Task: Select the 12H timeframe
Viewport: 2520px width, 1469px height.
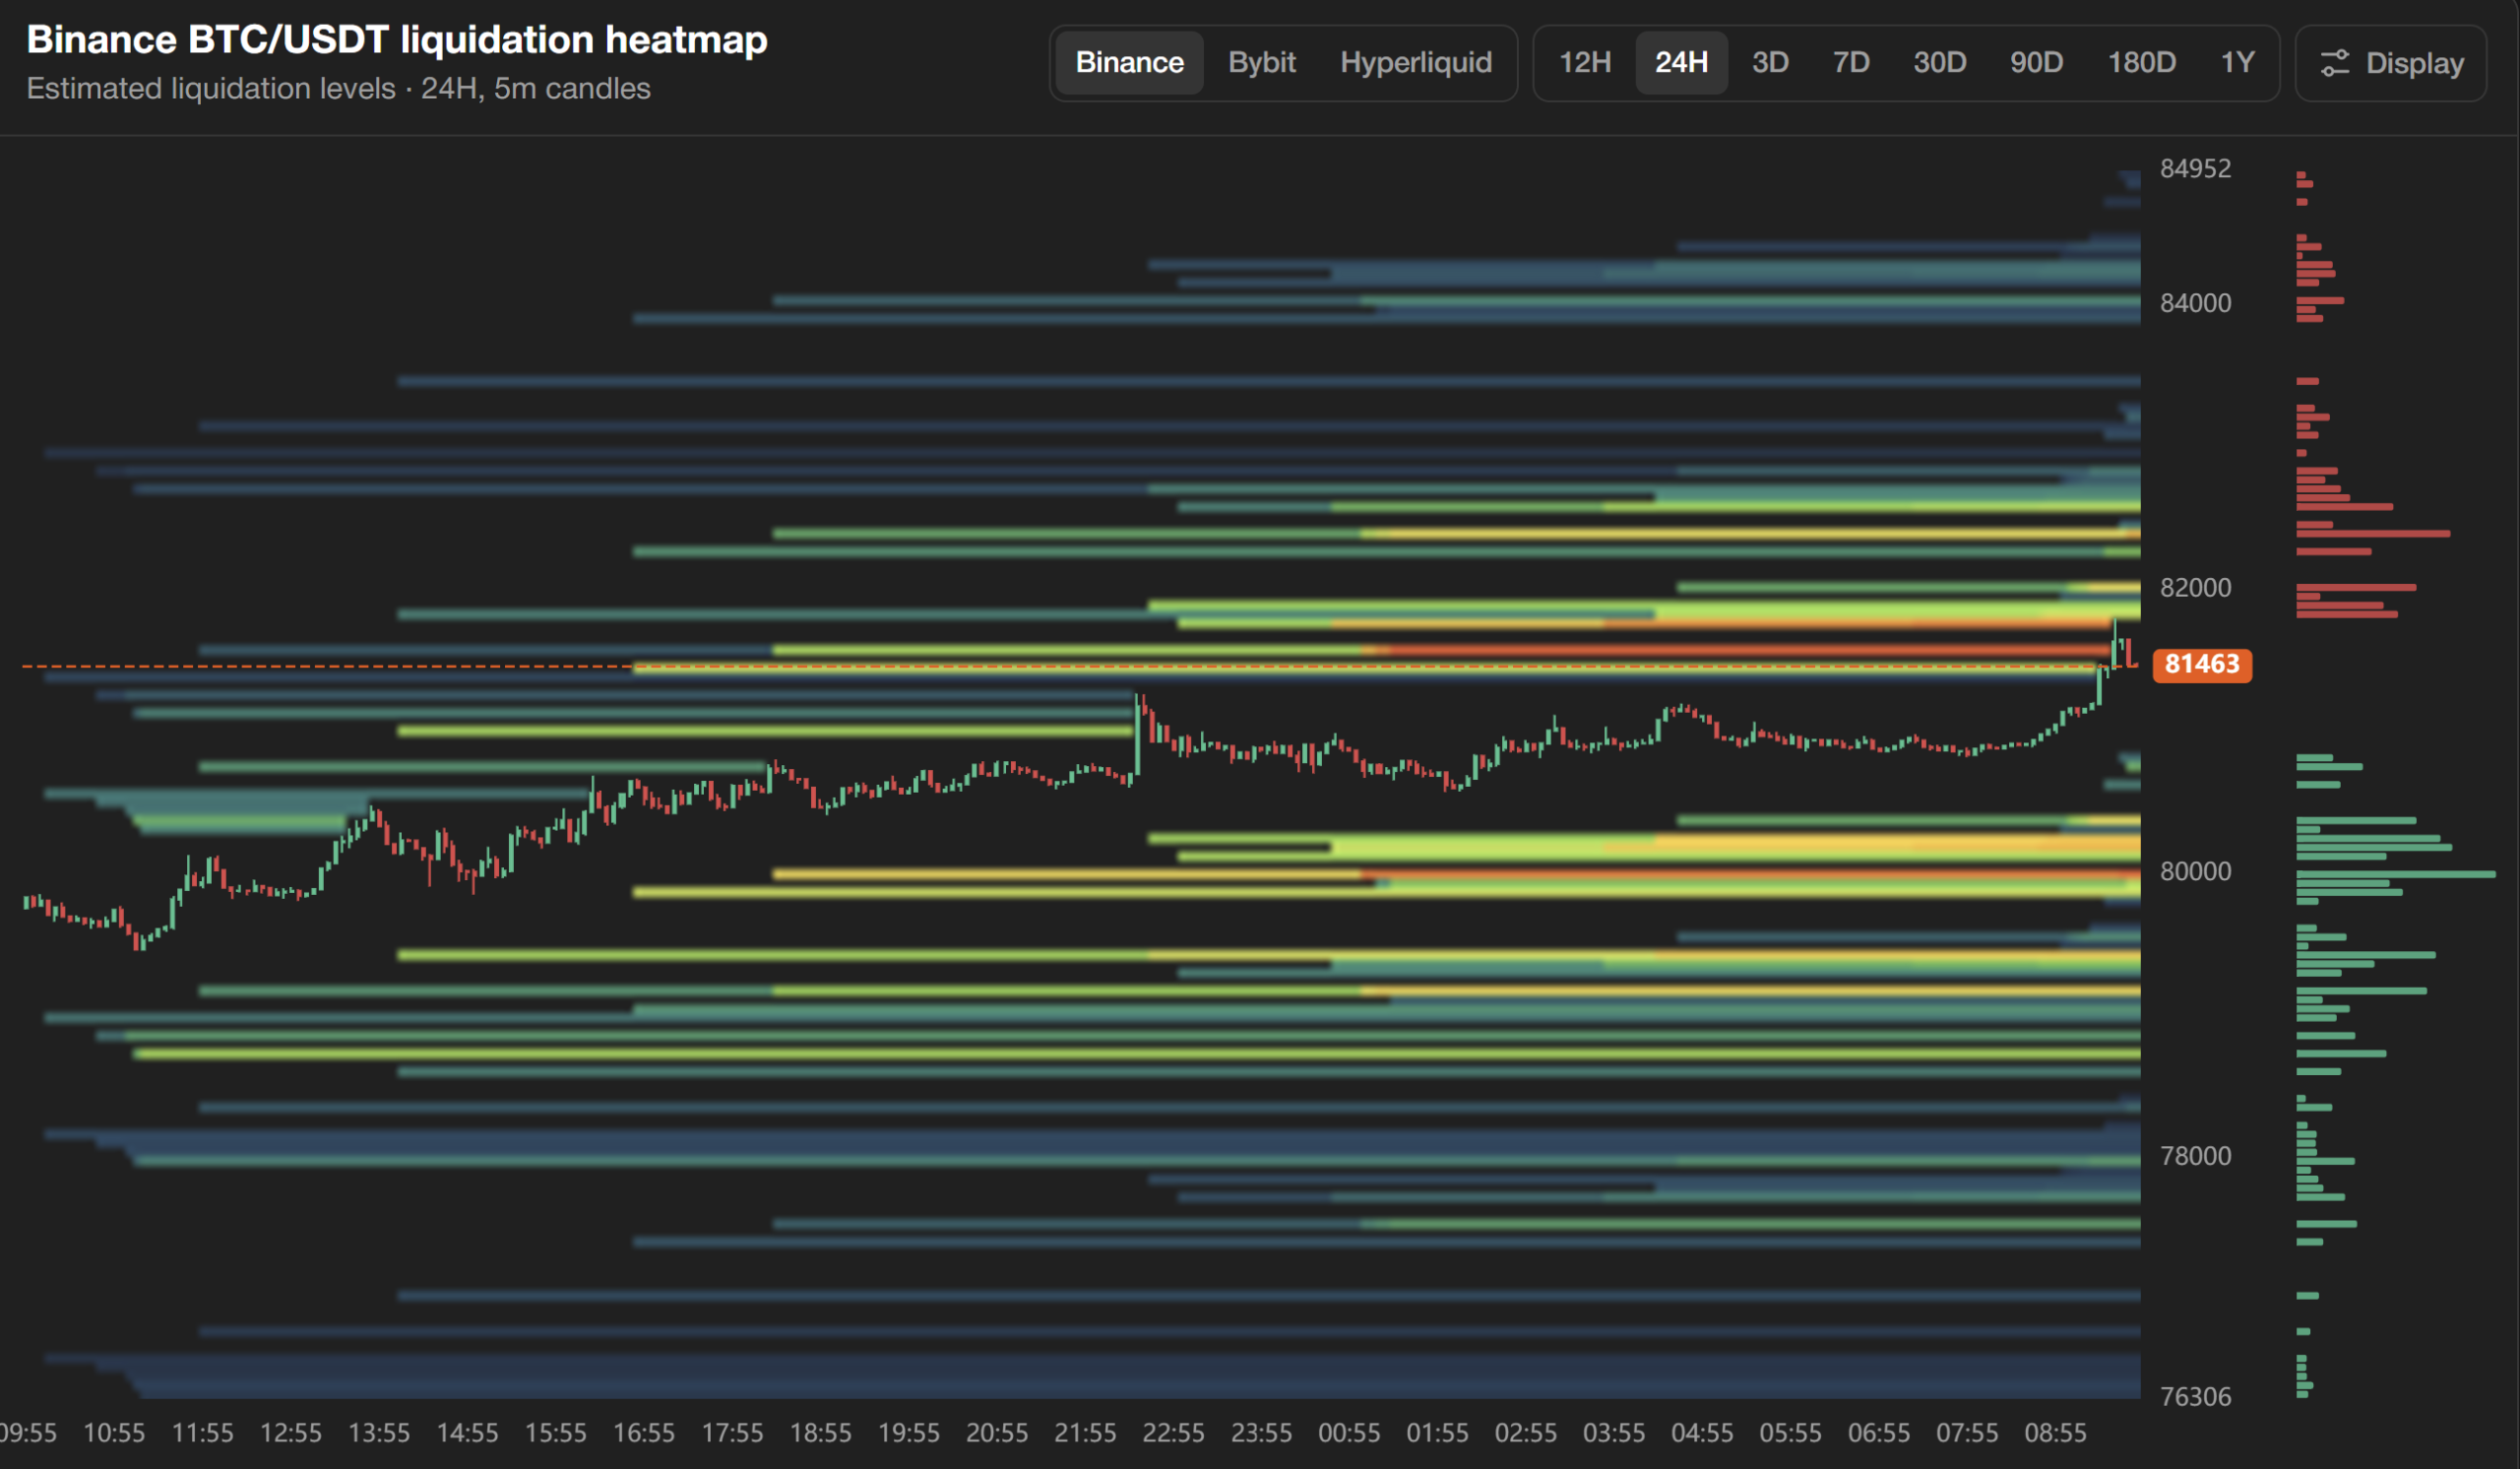Action: 1585,62
